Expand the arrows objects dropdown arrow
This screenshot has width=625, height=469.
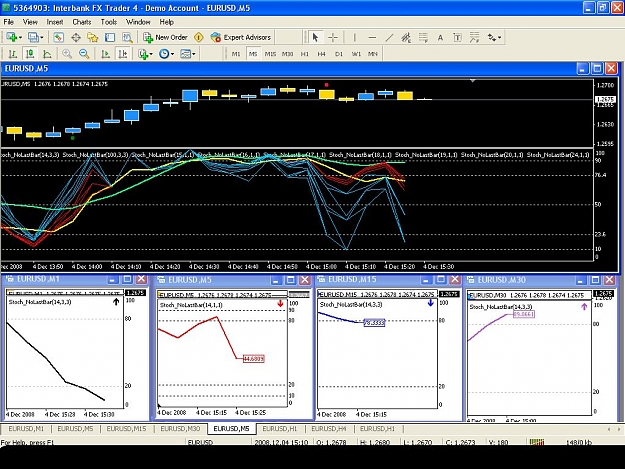(499, 37)
